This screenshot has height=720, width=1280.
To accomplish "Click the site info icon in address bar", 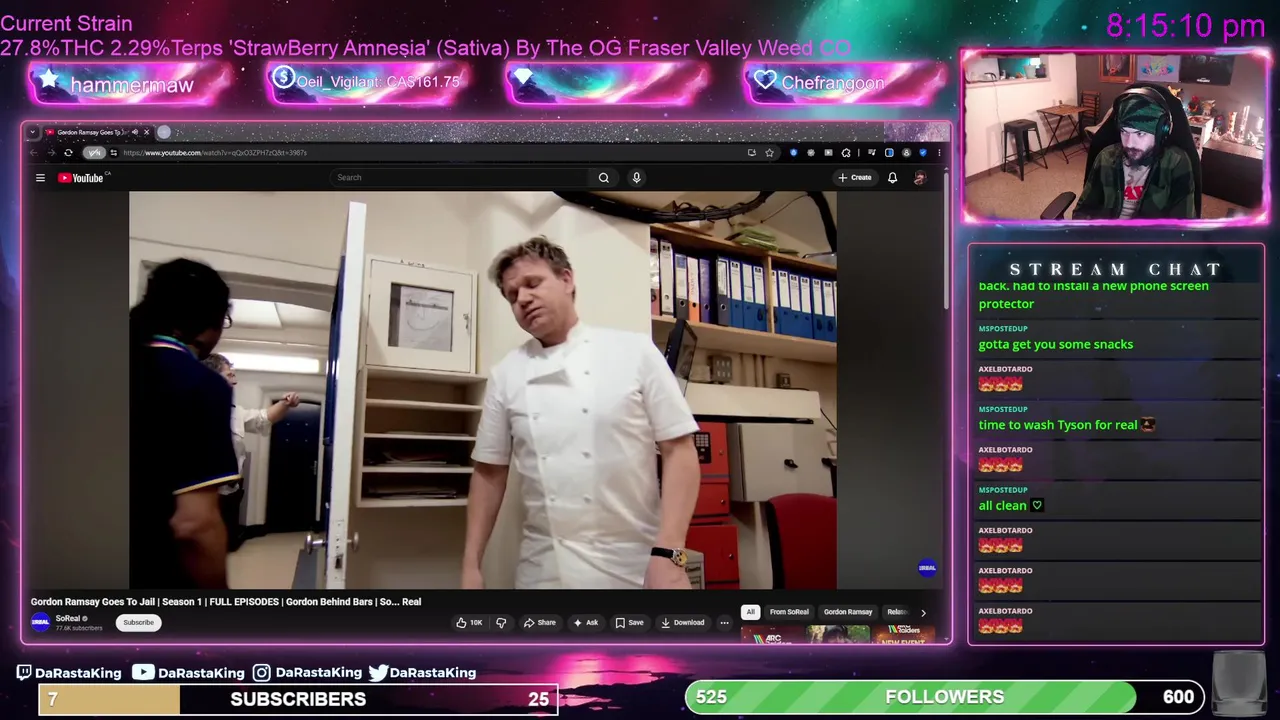I will [x=114, y=153].
